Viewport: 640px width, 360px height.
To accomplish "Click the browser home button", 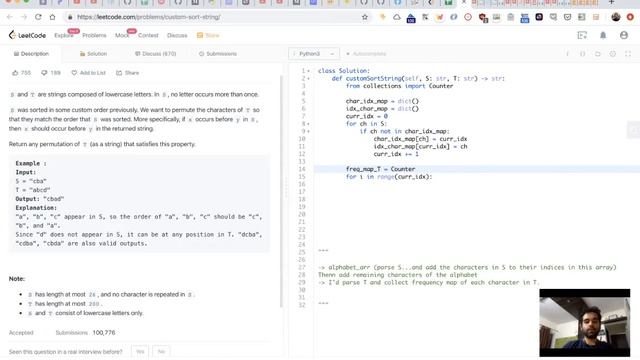I will [52, 17].
